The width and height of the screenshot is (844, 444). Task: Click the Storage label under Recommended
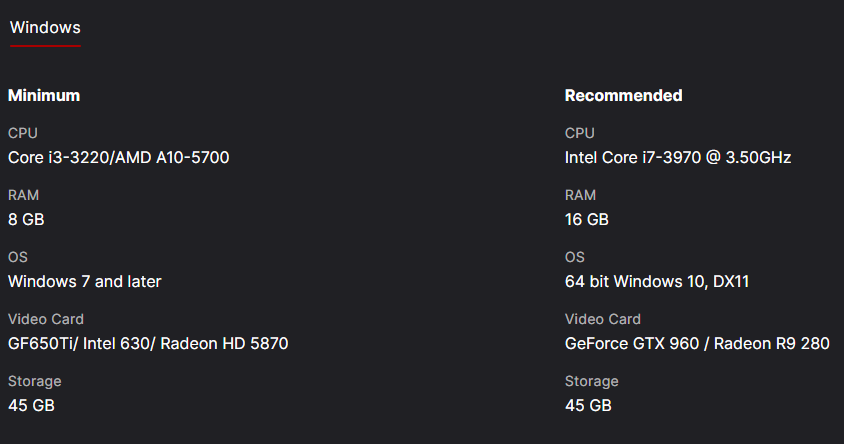592,381
